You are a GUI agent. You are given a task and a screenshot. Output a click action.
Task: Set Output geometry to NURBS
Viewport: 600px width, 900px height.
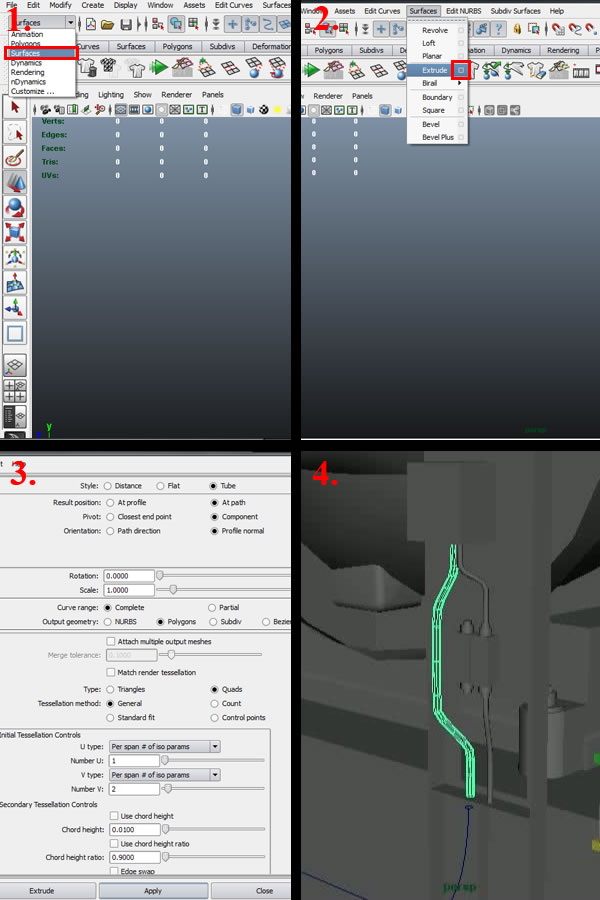(108, 622)
